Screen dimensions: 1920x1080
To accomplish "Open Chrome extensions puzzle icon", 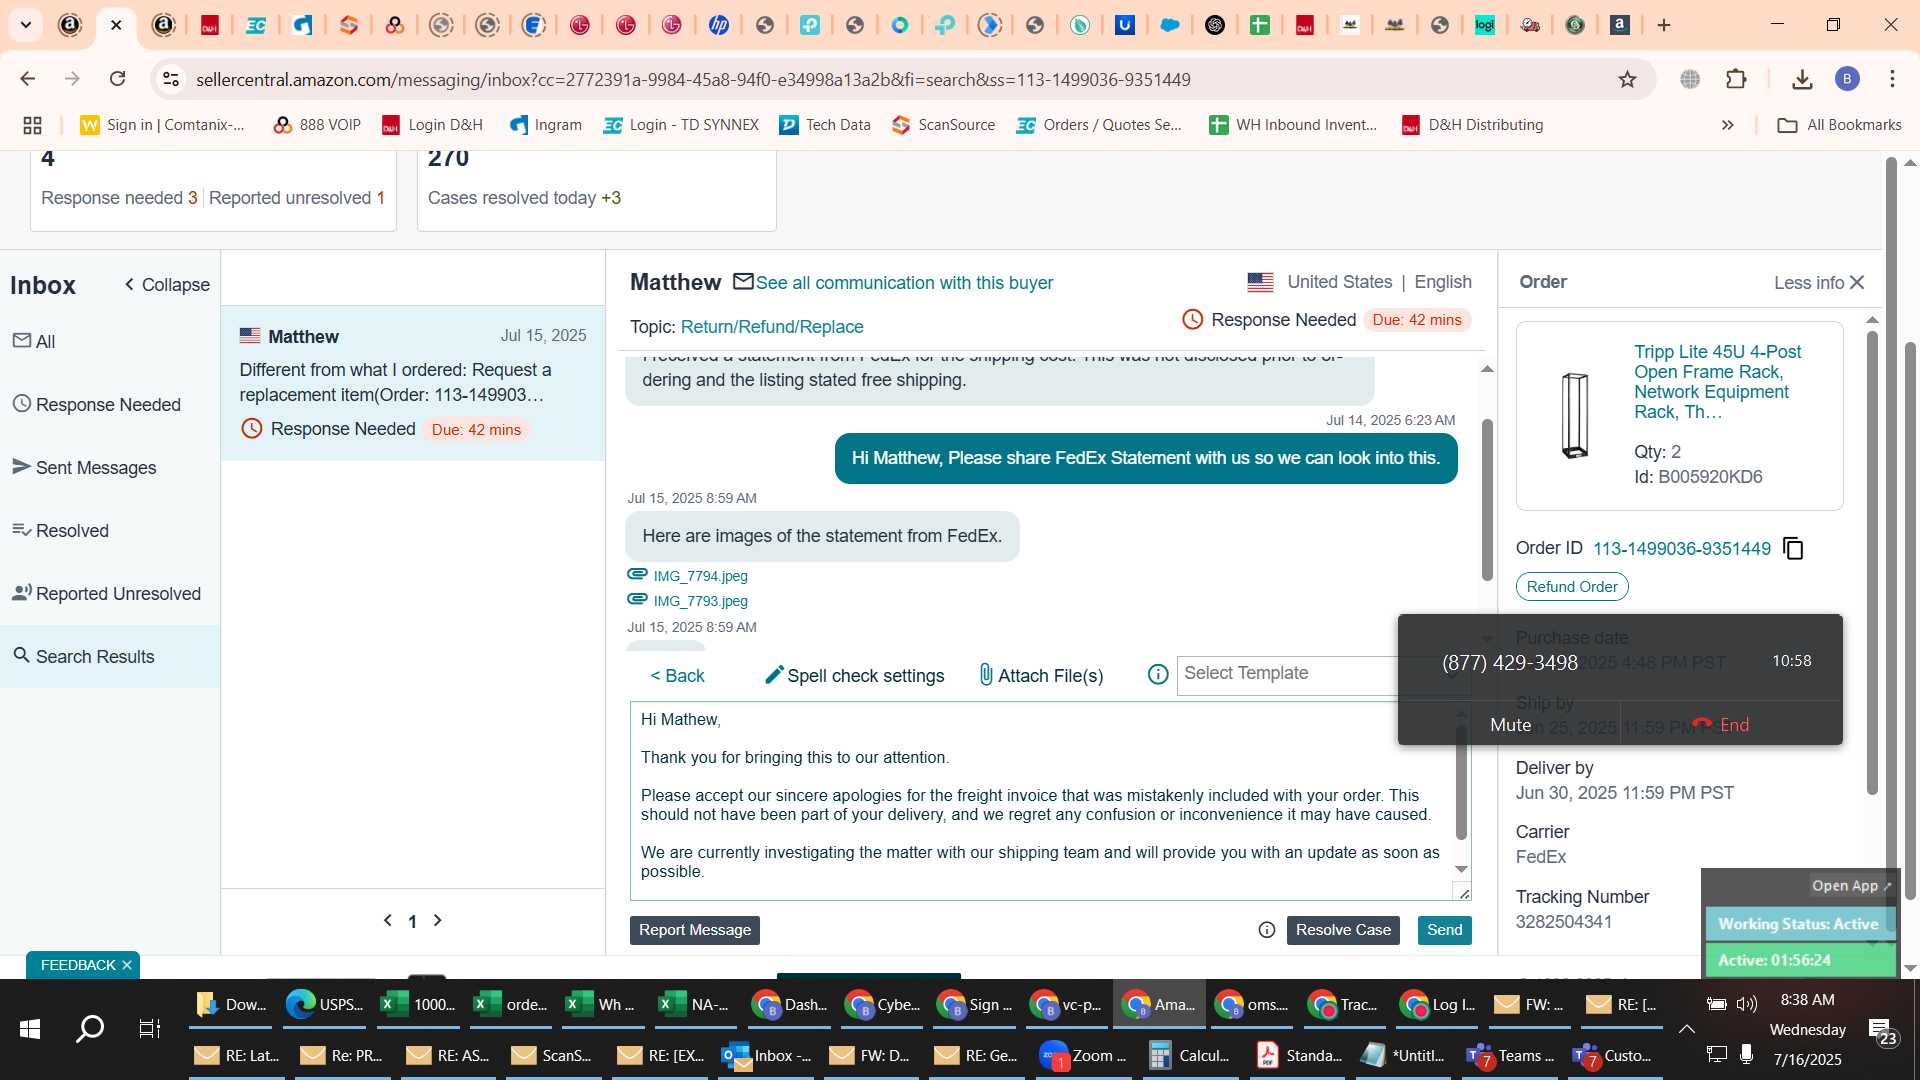I will [x=1737, y=79].
